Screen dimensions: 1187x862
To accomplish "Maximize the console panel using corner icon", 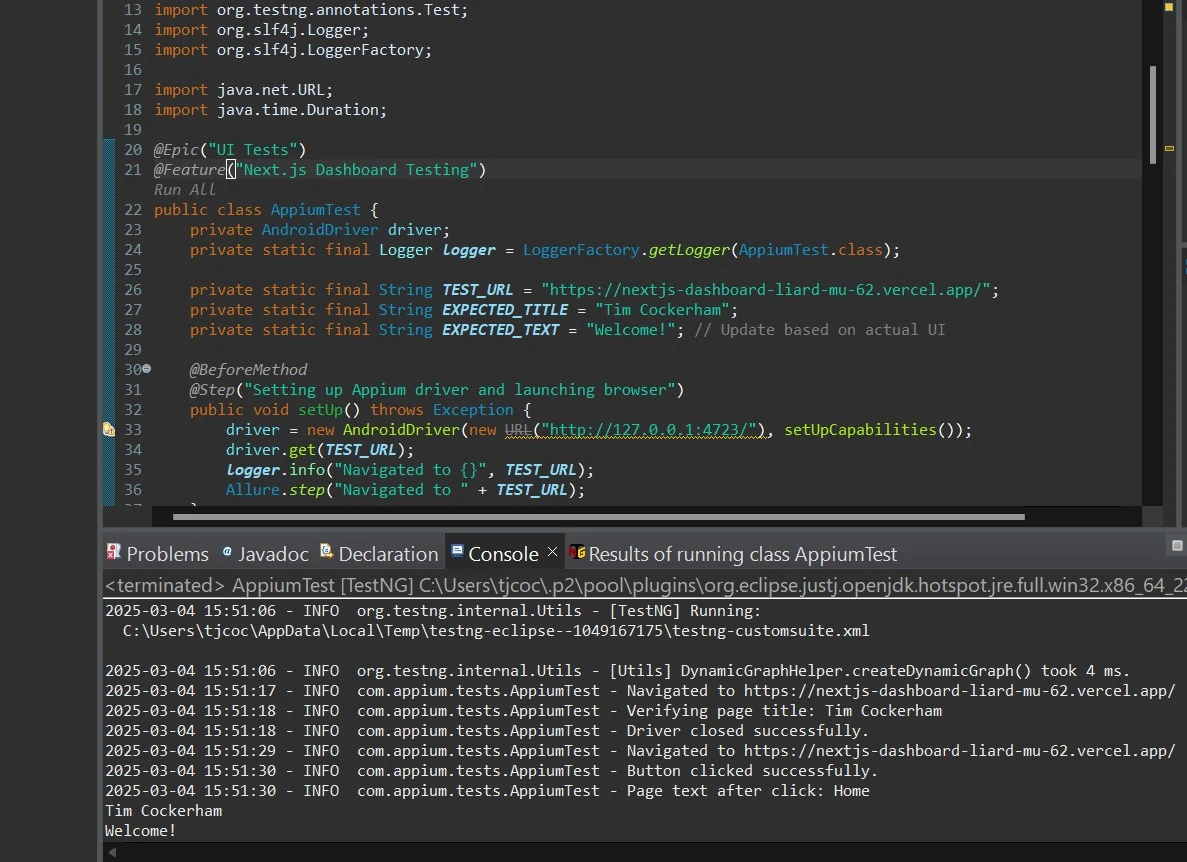I will click(x=1177, y=546).
